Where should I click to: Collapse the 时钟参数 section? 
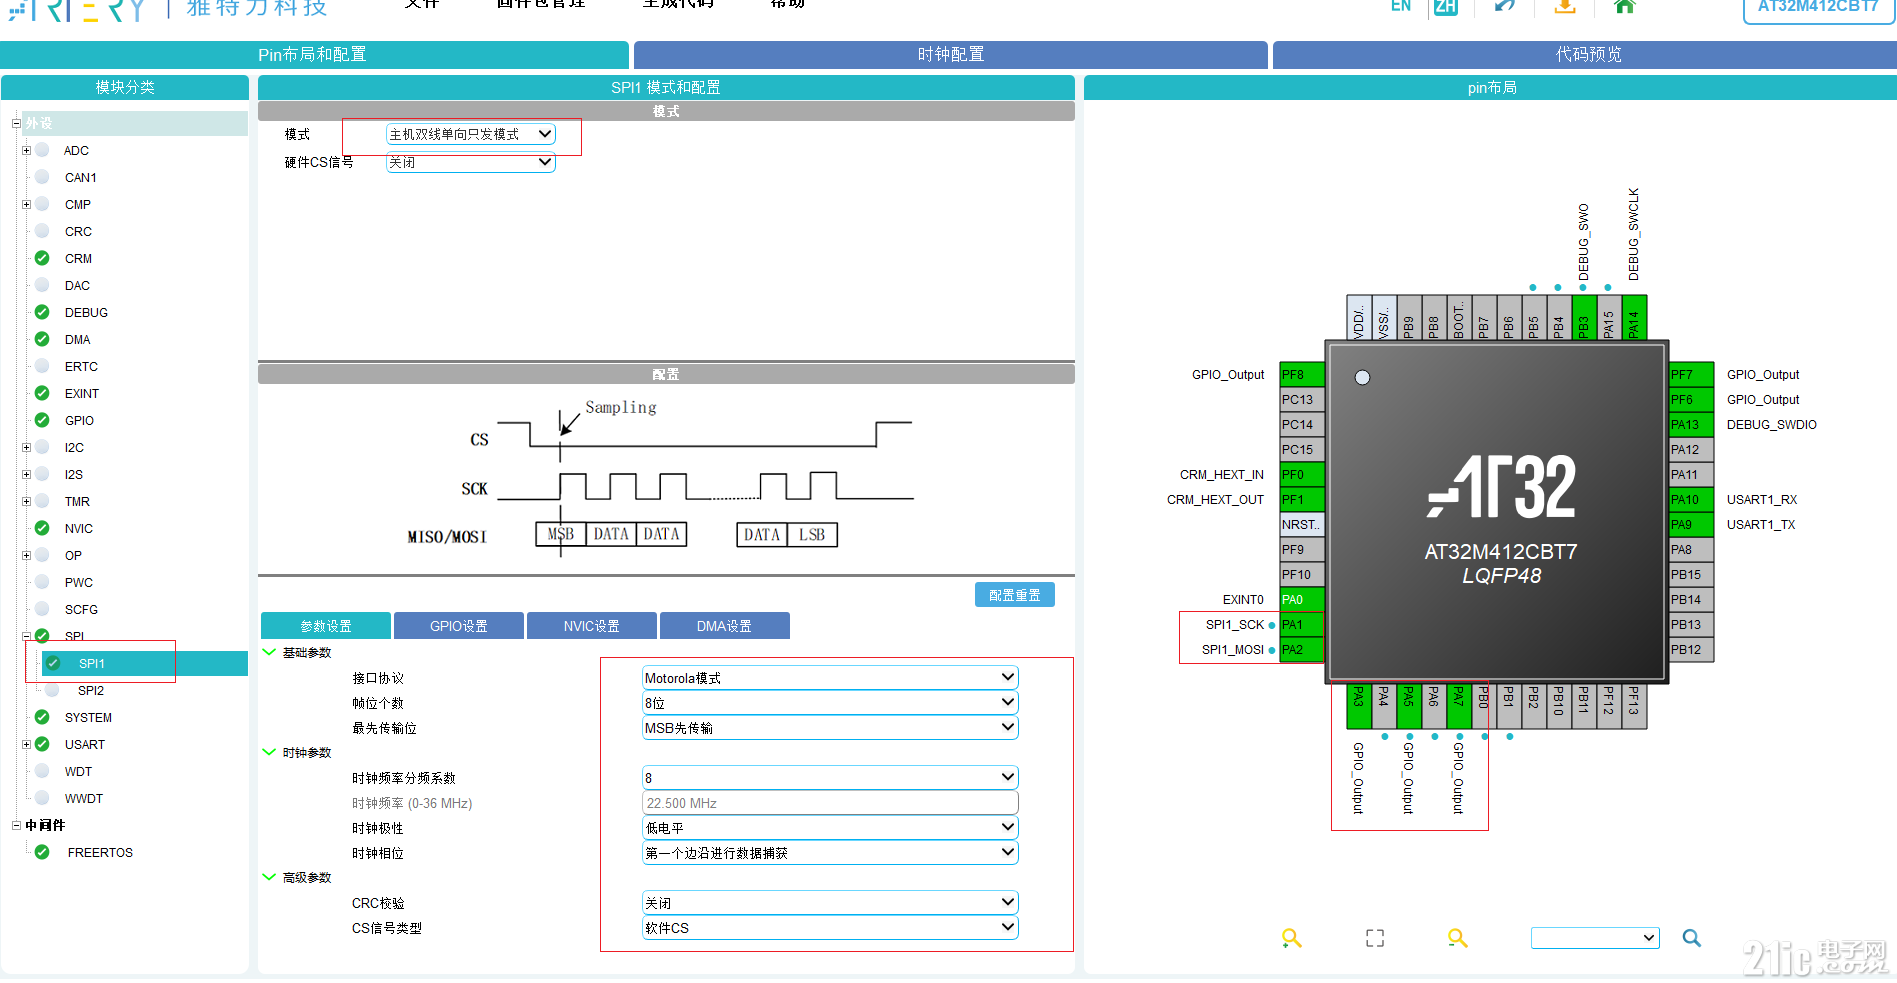(269, 752)
